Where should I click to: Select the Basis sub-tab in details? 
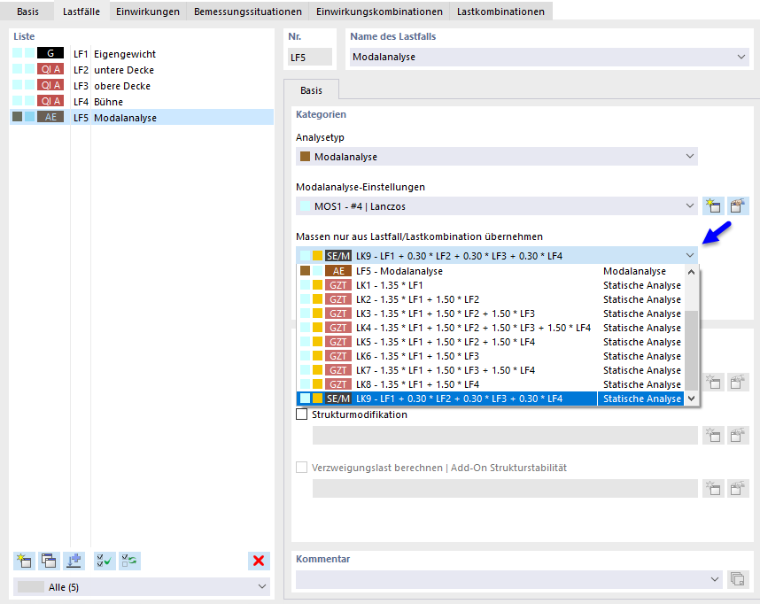(x=311, y=90)
